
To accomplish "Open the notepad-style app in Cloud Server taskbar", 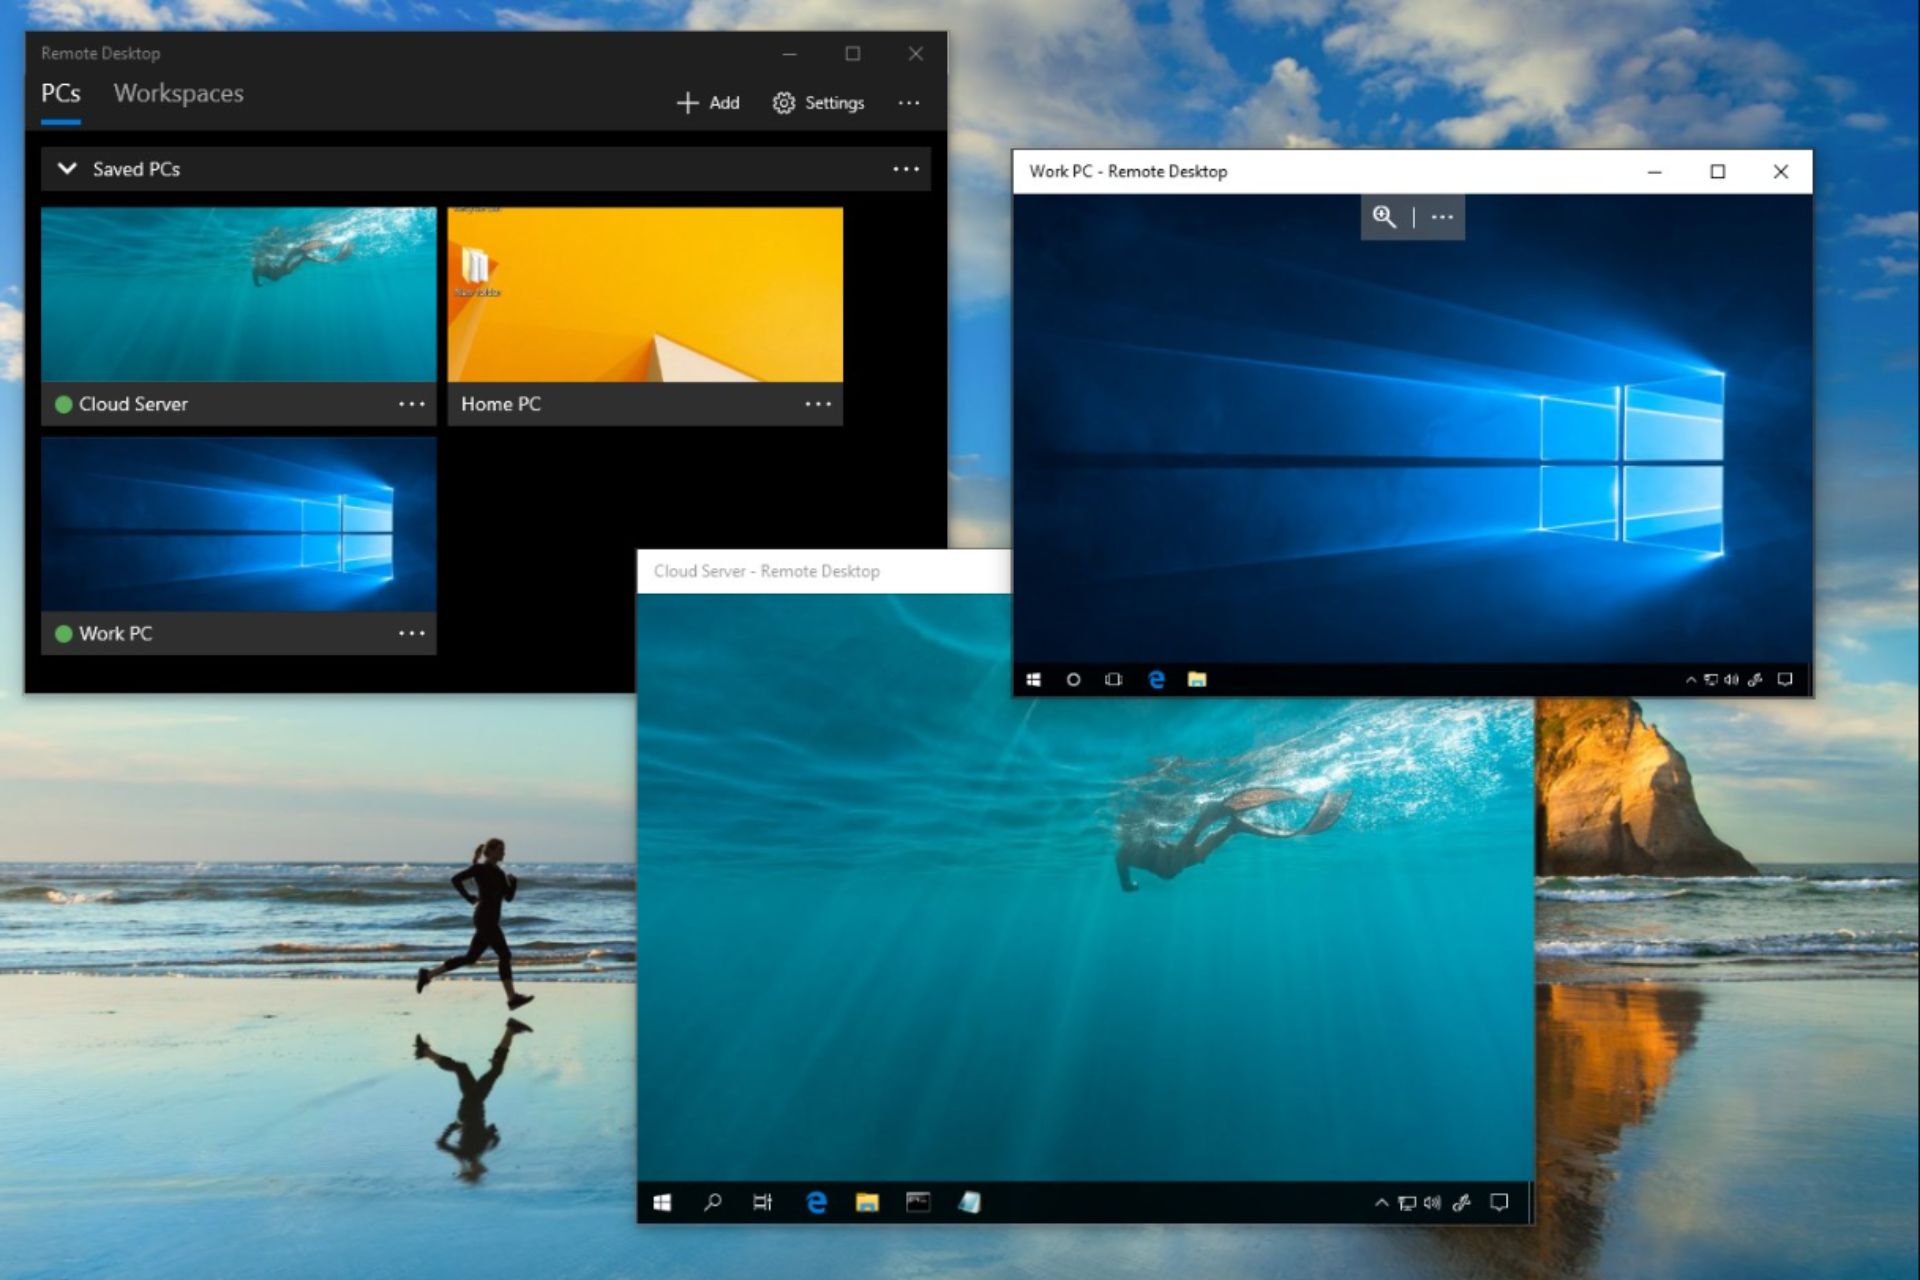I will (x=969, y=1202).
